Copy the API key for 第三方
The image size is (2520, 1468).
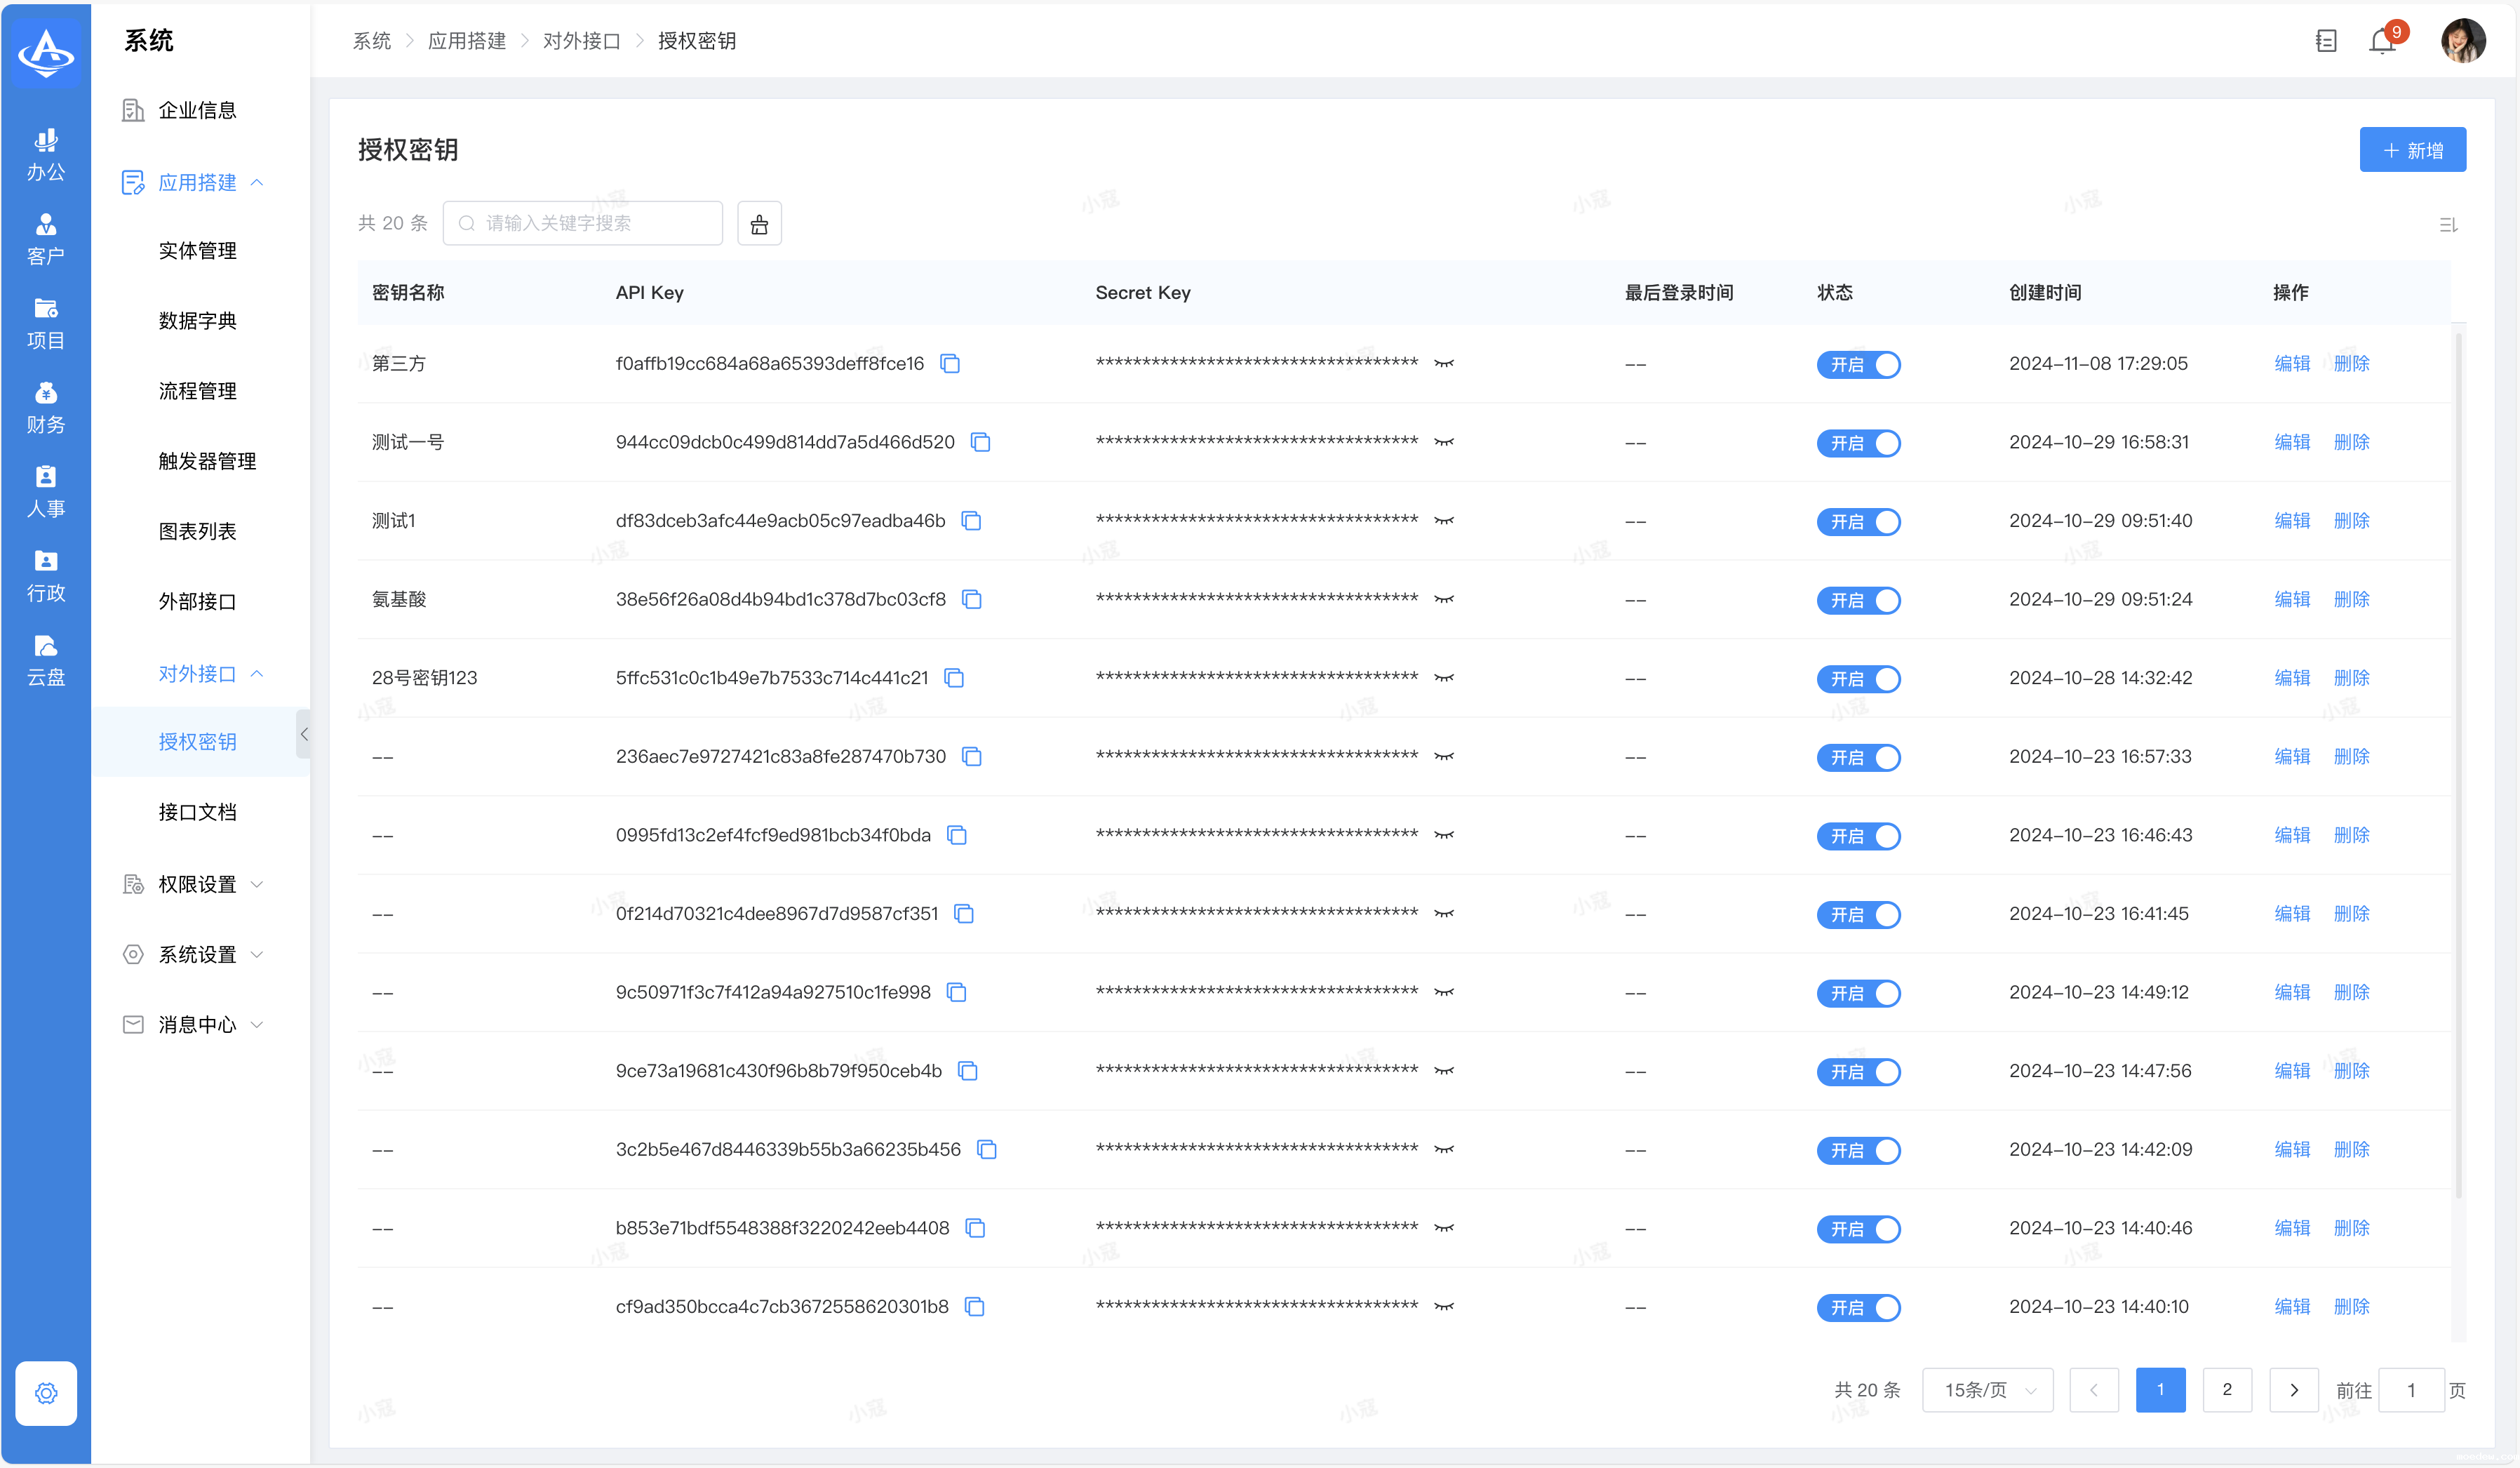click(x=950, y=364)
